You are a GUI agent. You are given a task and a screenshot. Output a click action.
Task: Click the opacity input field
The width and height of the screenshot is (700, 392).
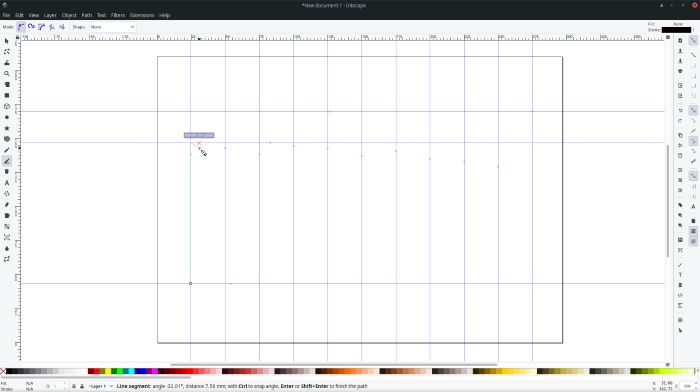(57, 386)
